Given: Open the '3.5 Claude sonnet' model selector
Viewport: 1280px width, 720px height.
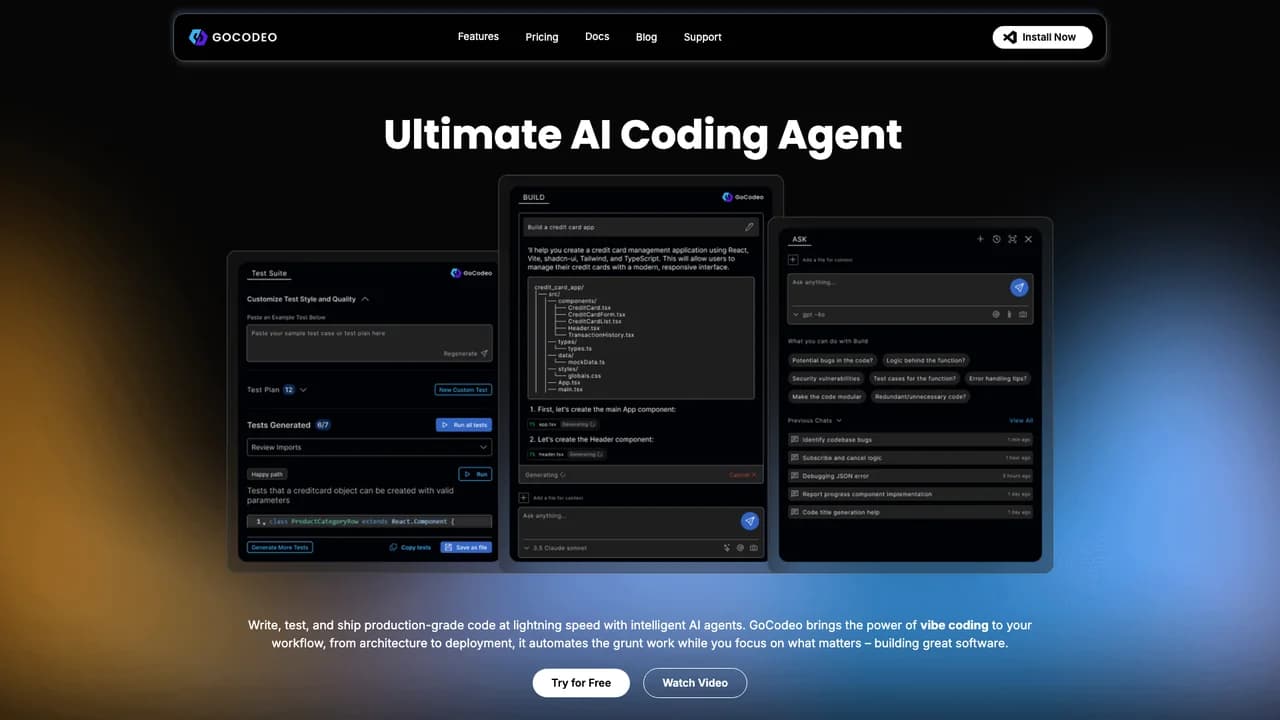Looking at the screenshot, I should pos(555,548).
